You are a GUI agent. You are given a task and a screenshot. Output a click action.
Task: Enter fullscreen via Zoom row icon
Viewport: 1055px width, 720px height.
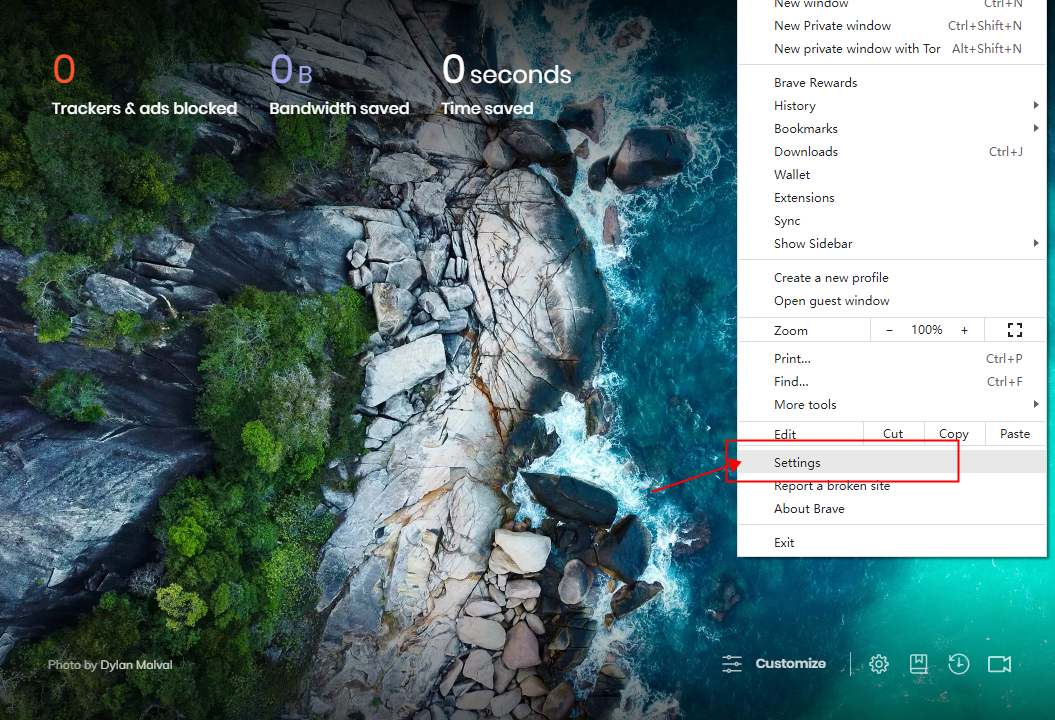1014,330
